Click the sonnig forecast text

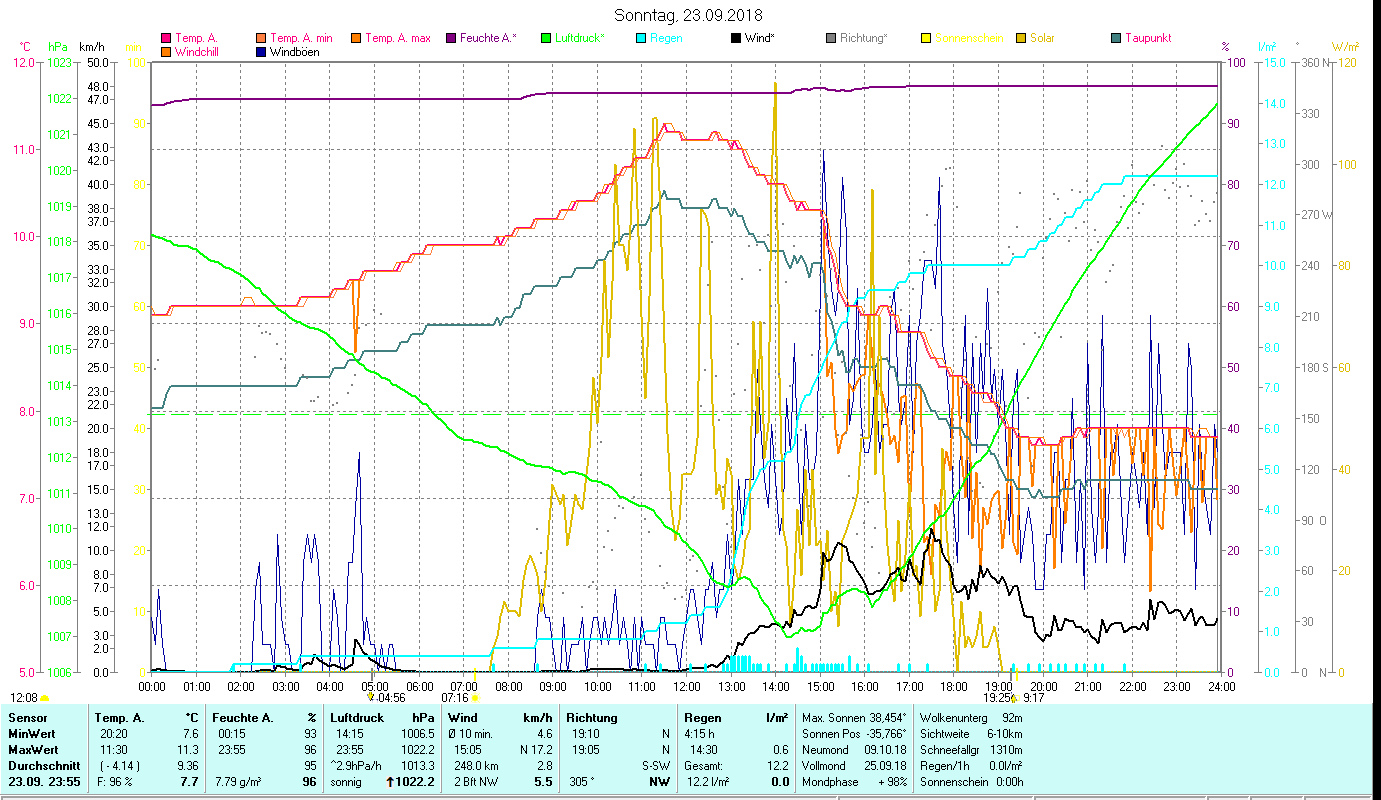[x=347, y=782]
